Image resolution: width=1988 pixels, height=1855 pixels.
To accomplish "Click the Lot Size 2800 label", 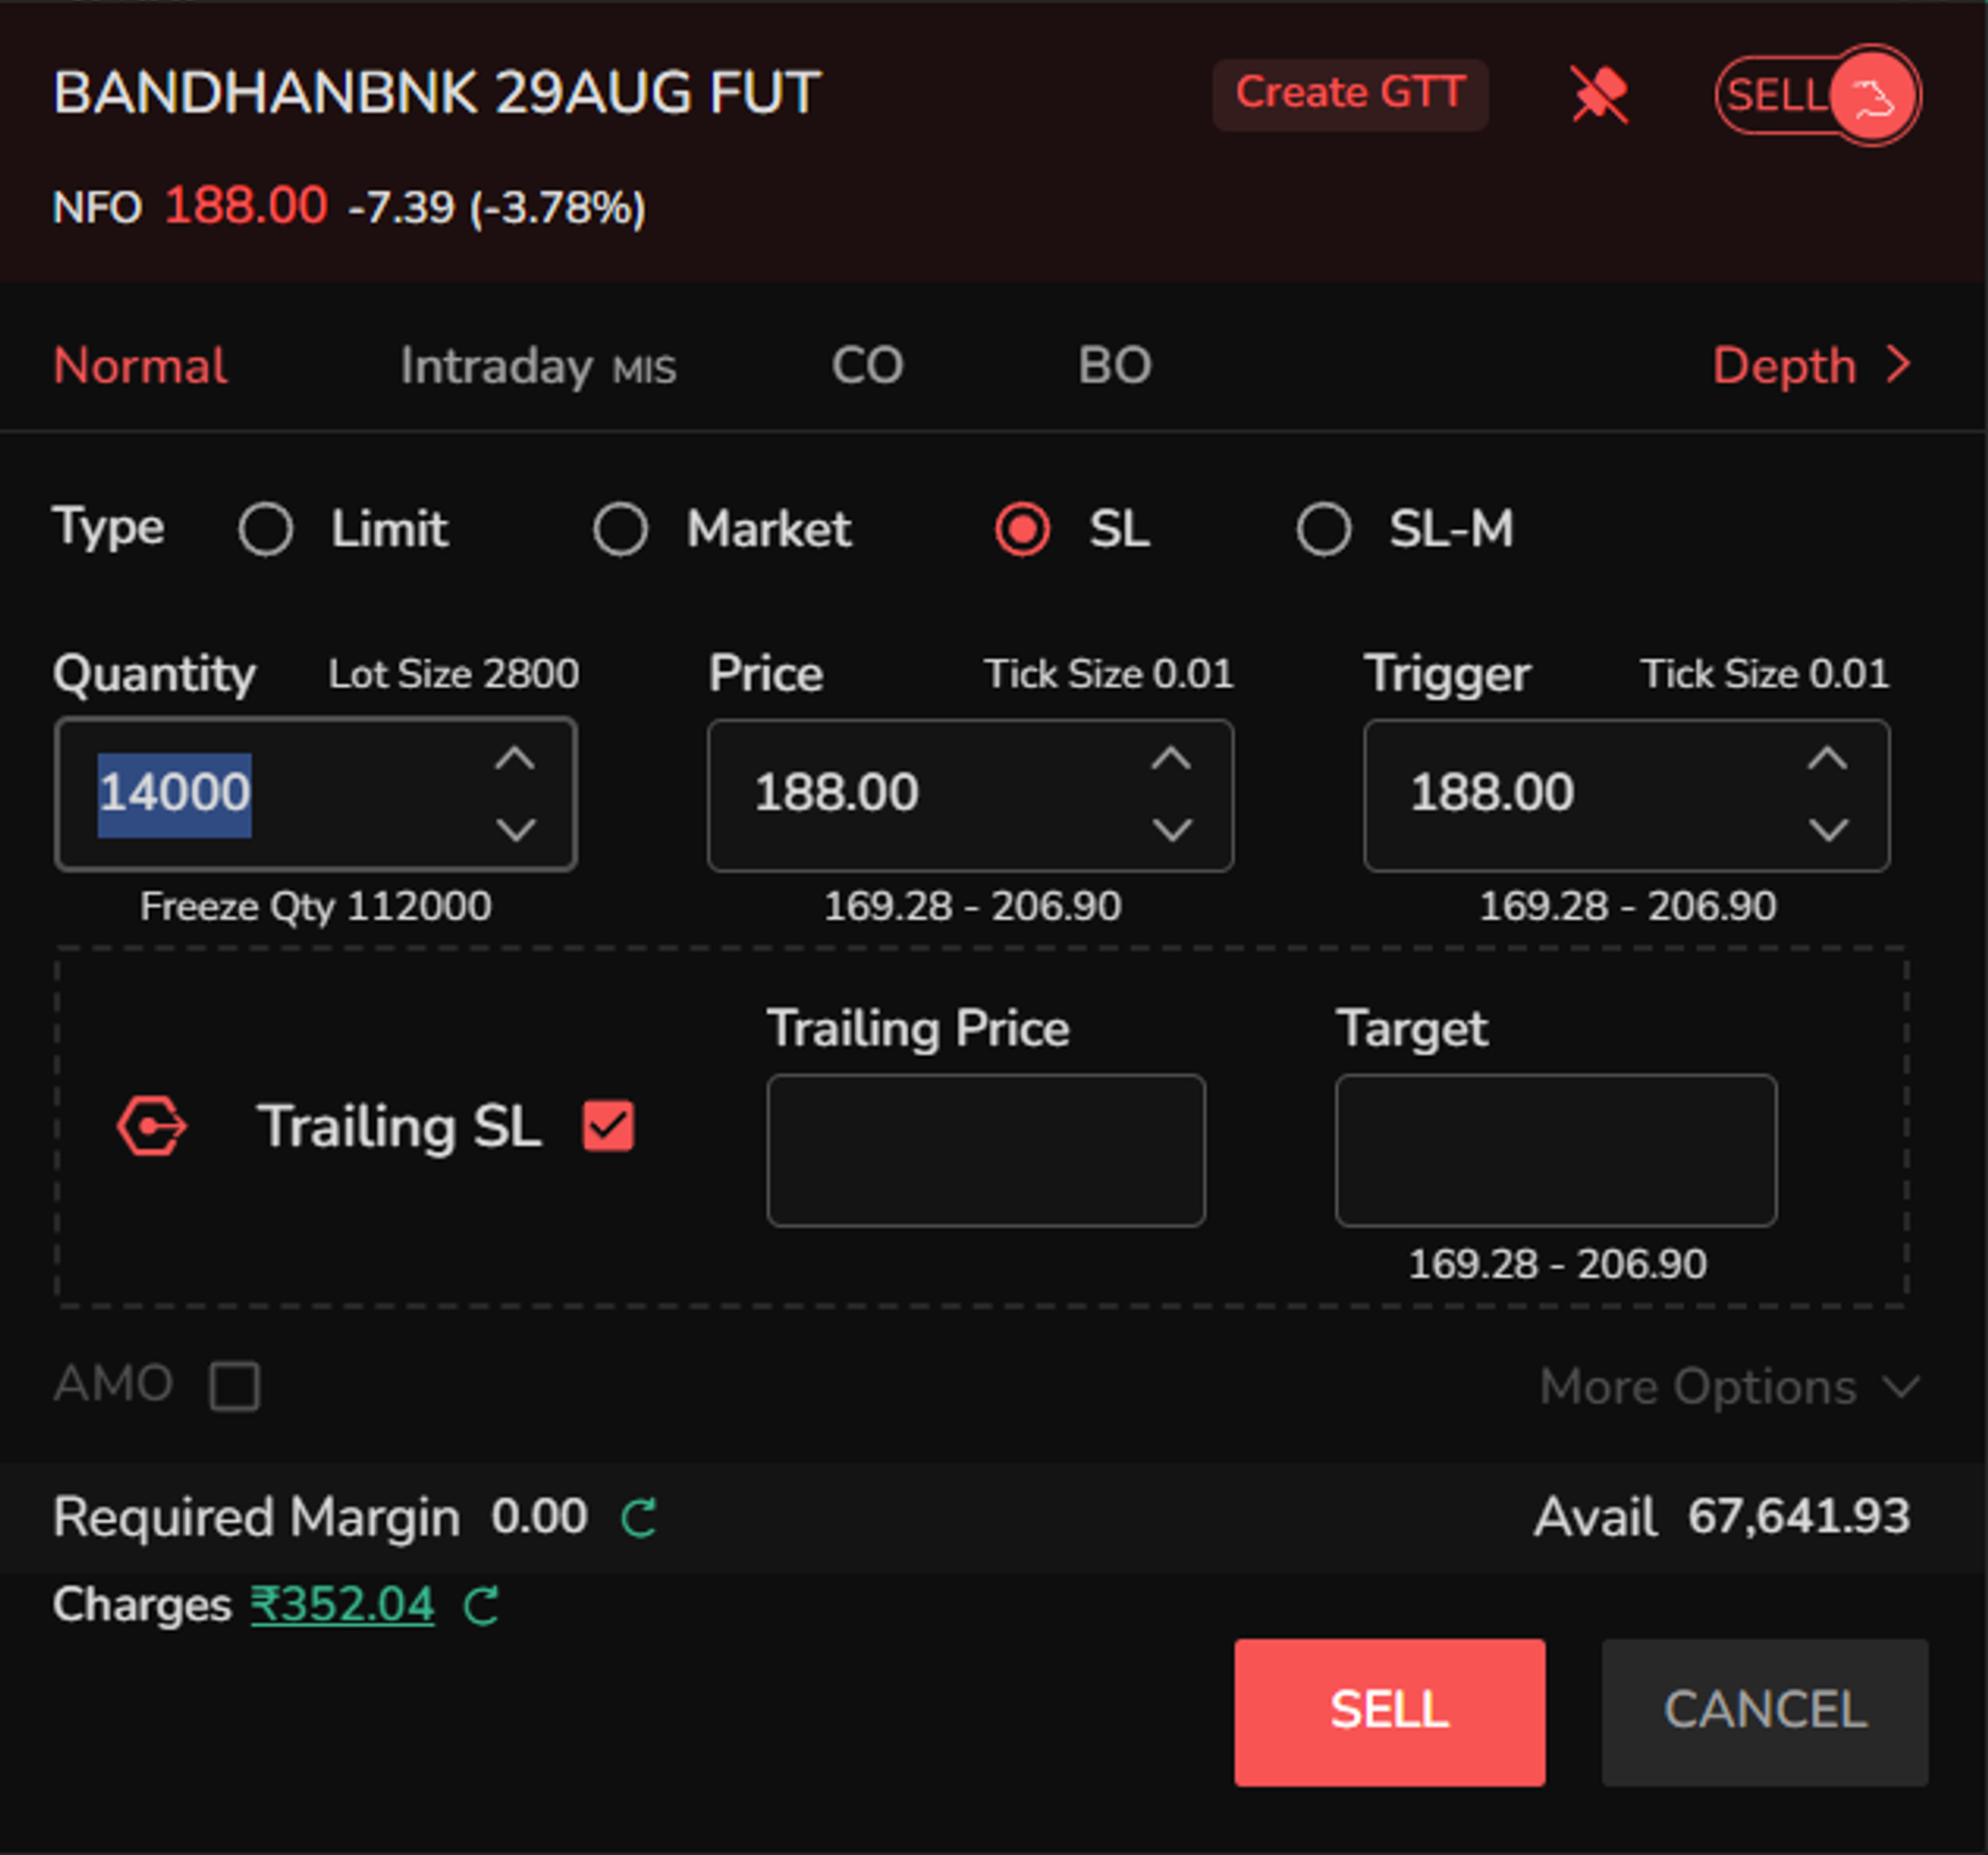I will (453, 673).
